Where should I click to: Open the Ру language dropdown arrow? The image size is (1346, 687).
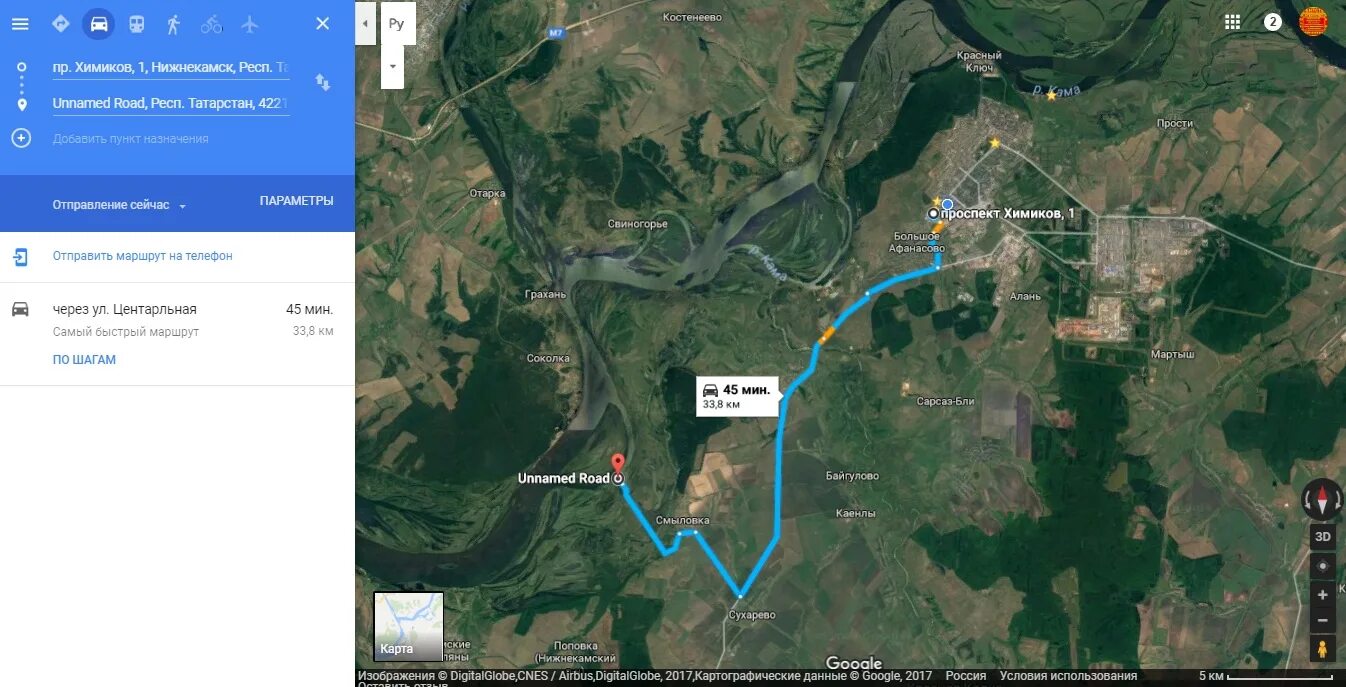click(392, 67)
